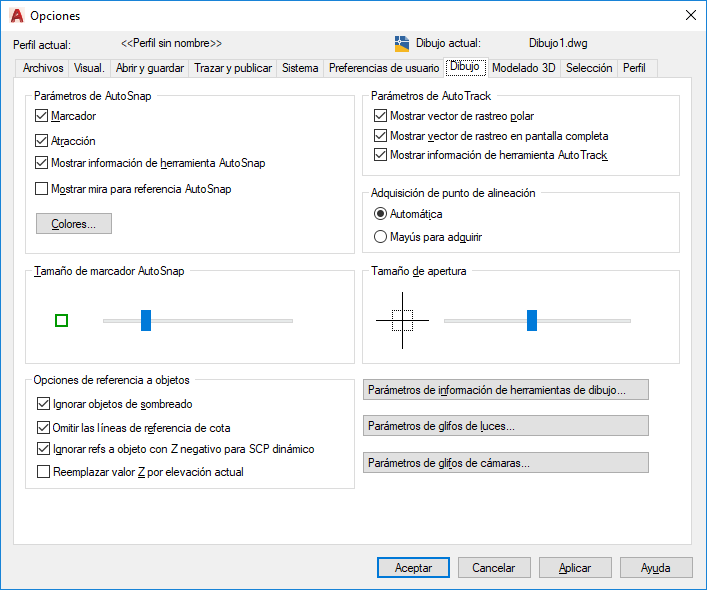Disable Mostrar información de herramienta AutoSnap

pos(41,163)
